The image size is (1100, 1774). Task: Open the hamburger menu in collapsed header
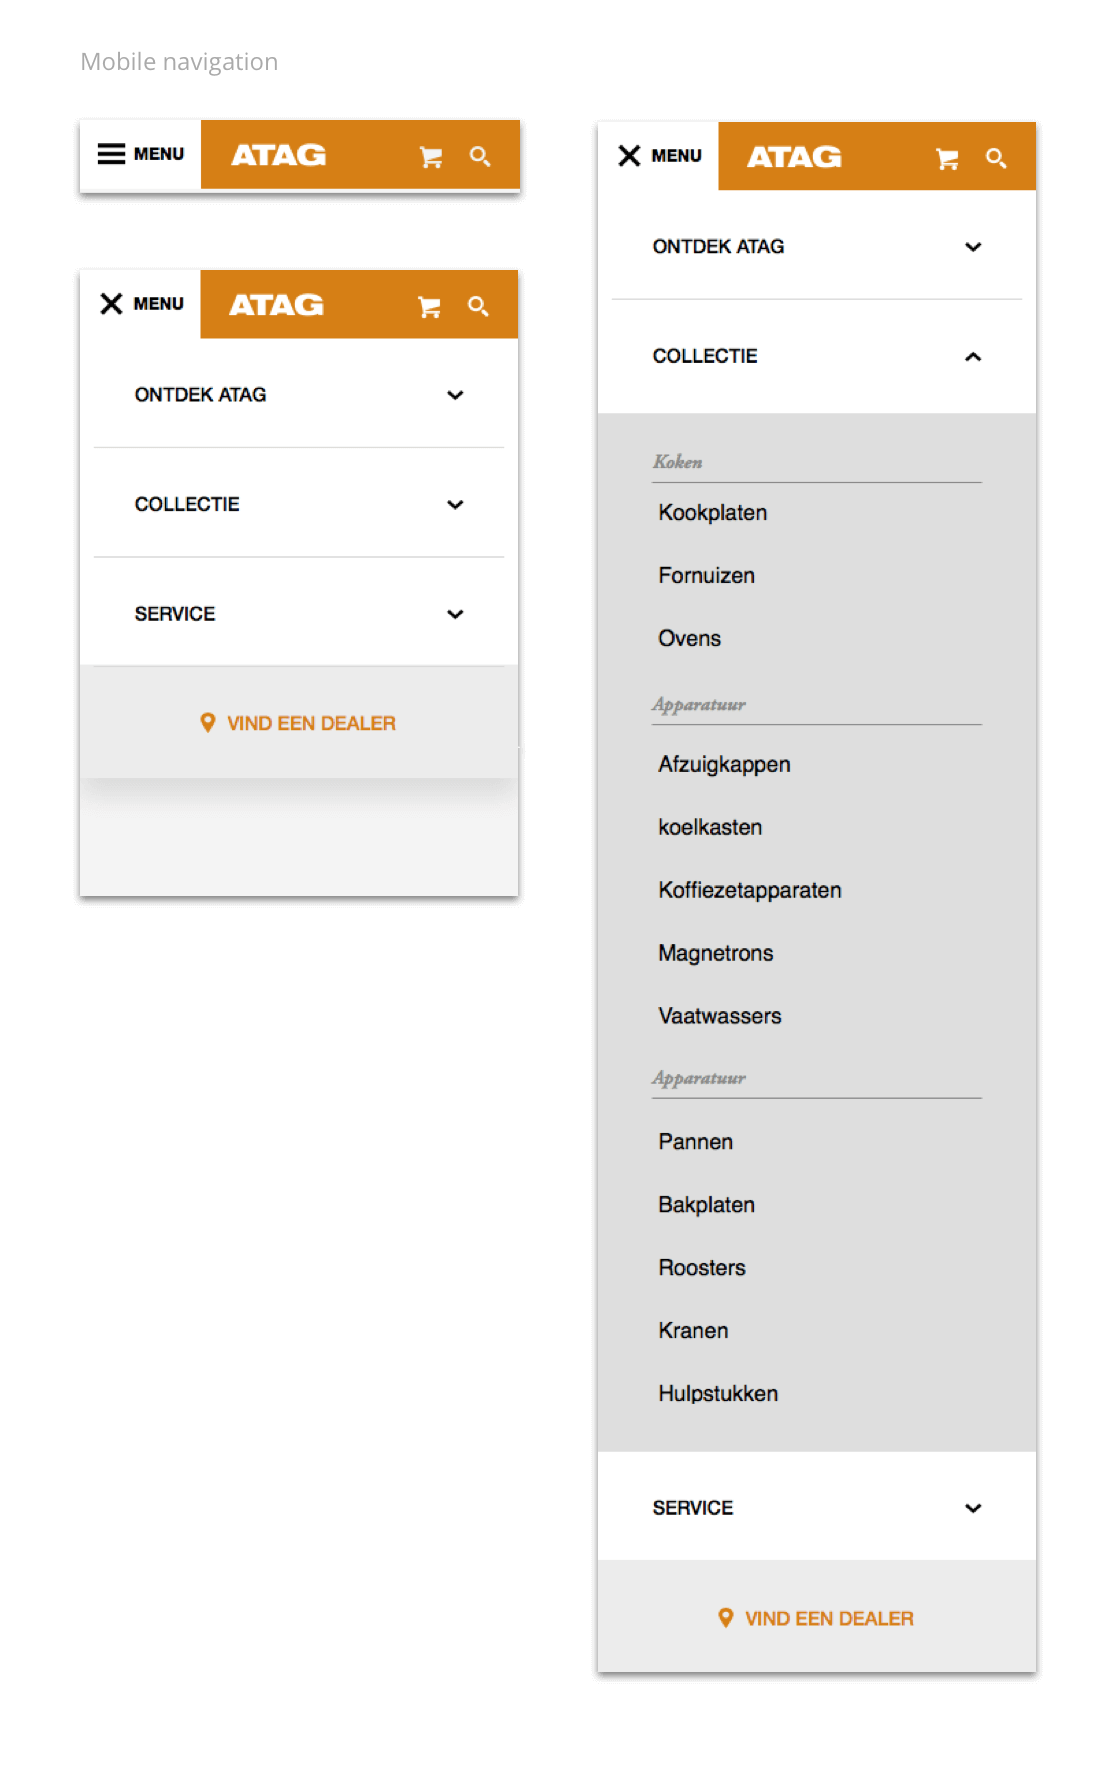click(x=111, y=154)
